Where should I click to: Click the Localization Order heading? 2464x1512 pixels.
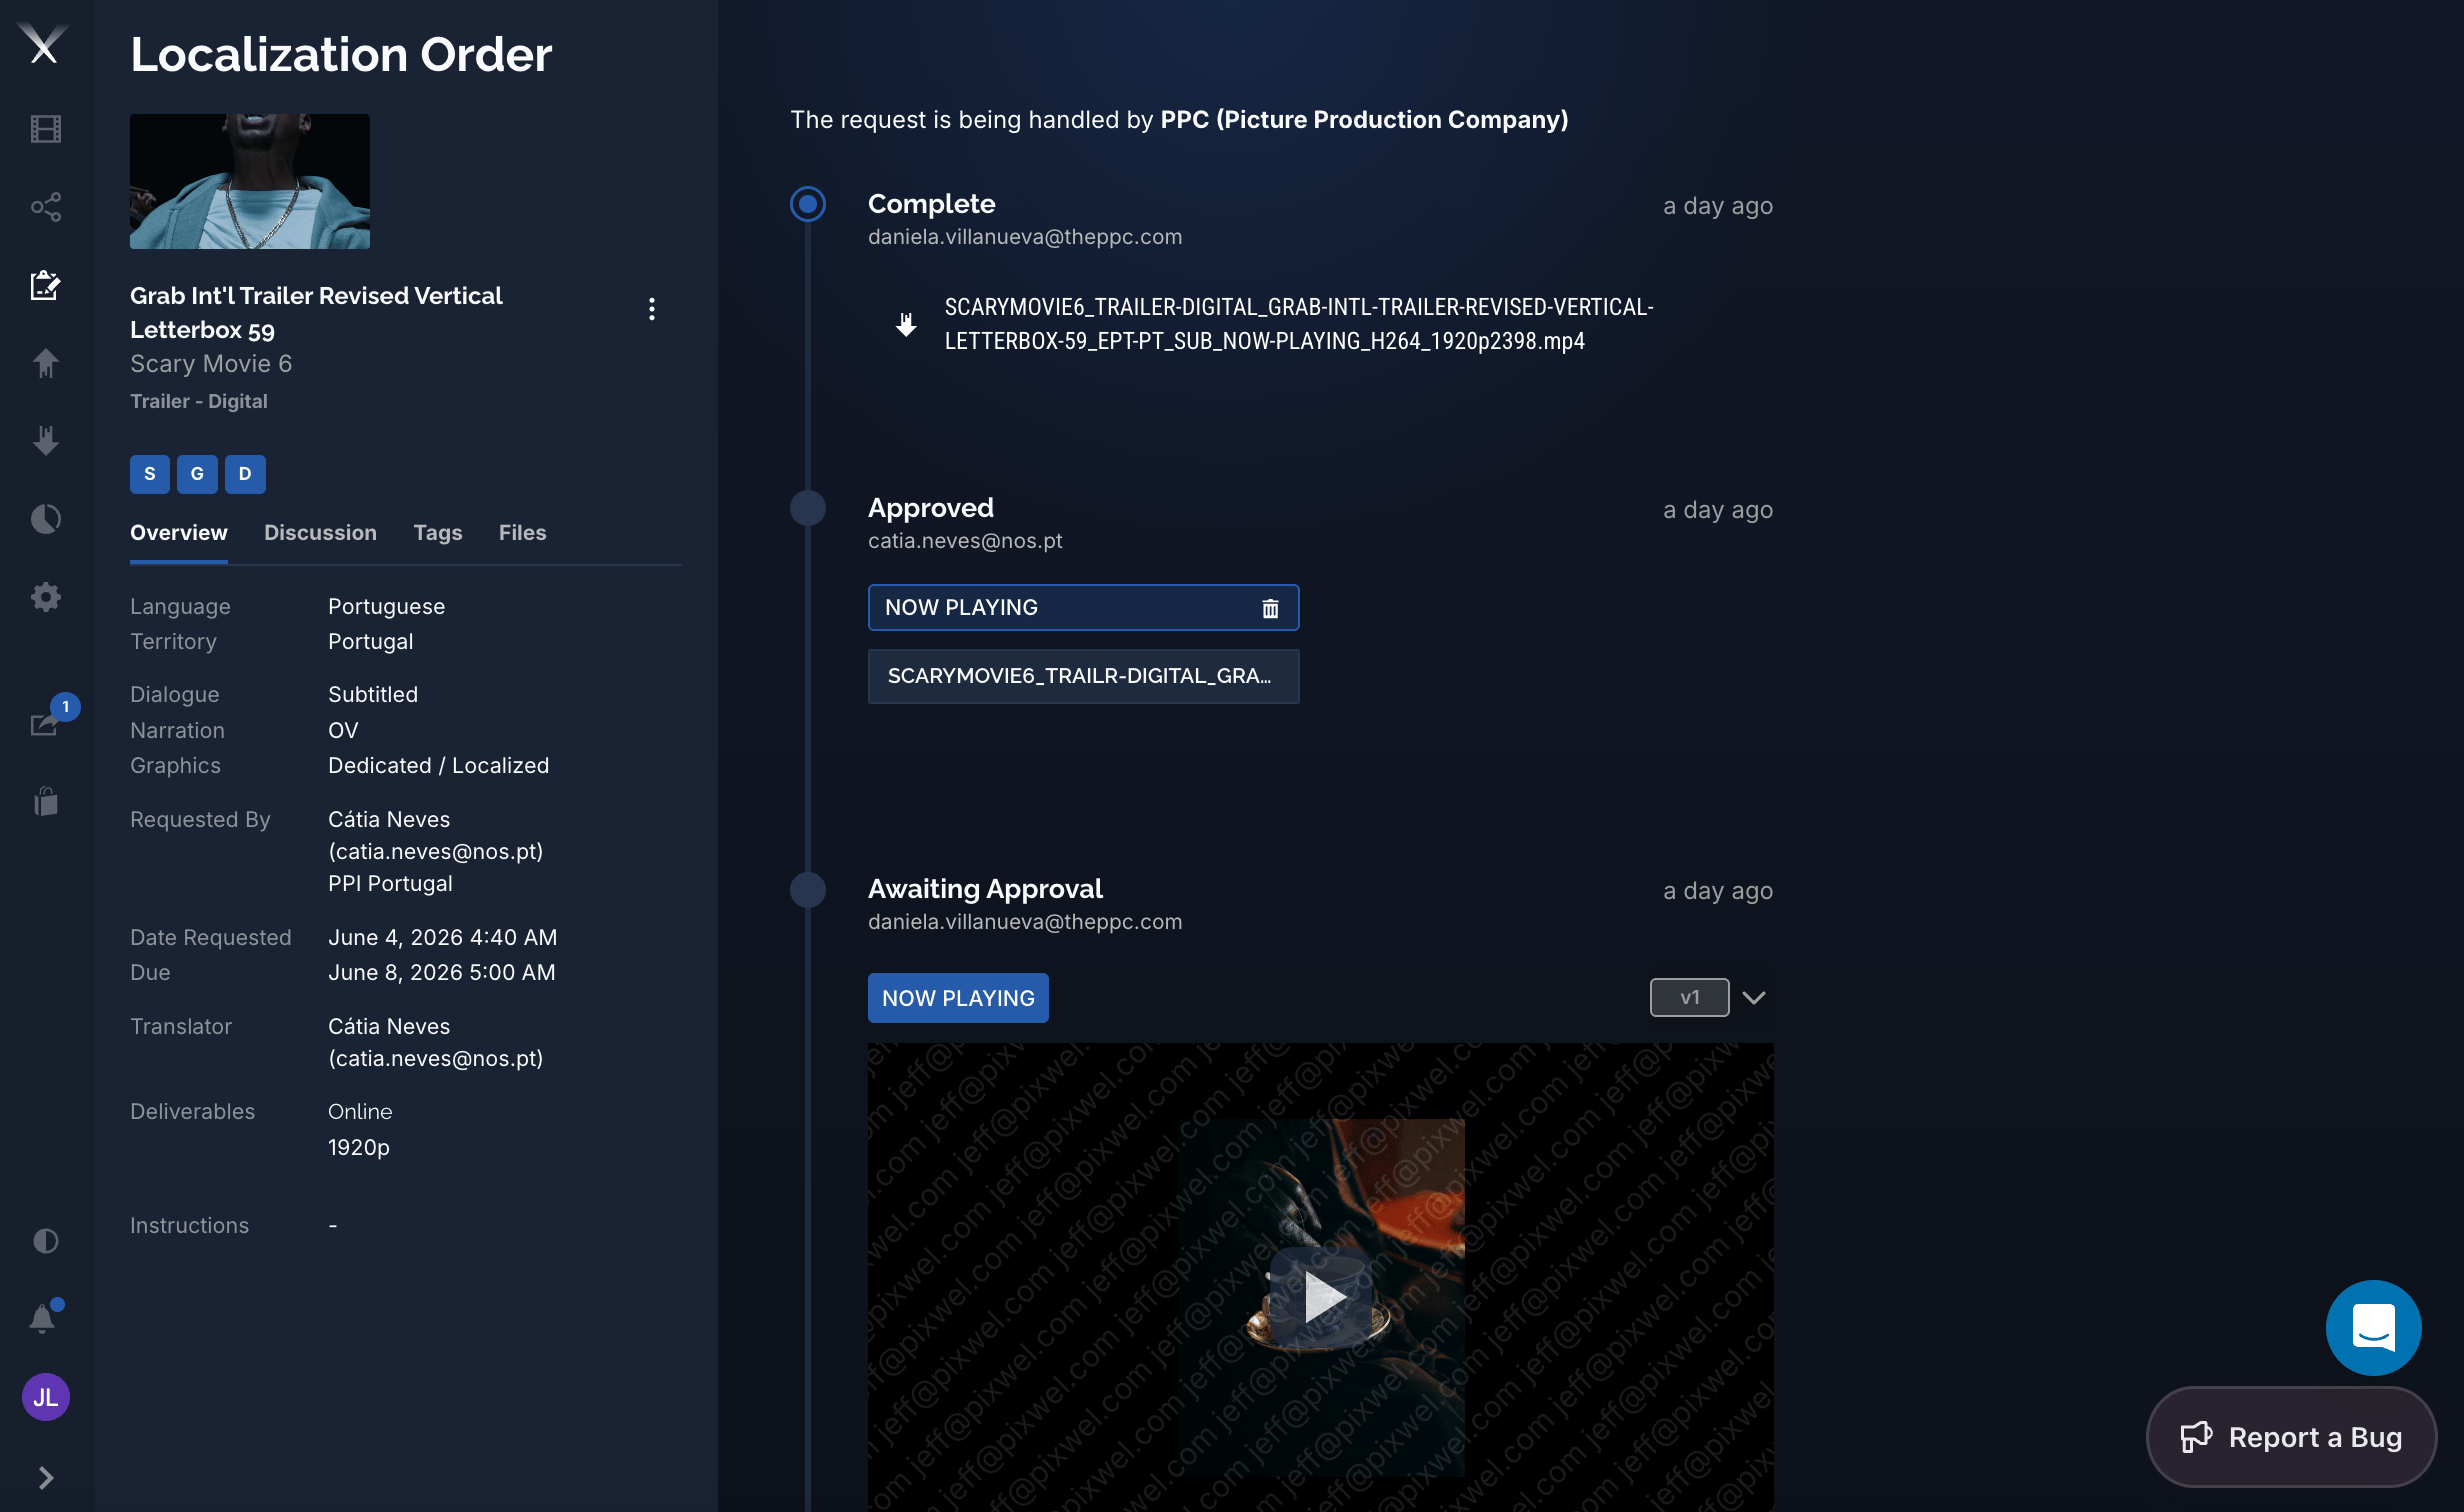[x=341, y=54]
